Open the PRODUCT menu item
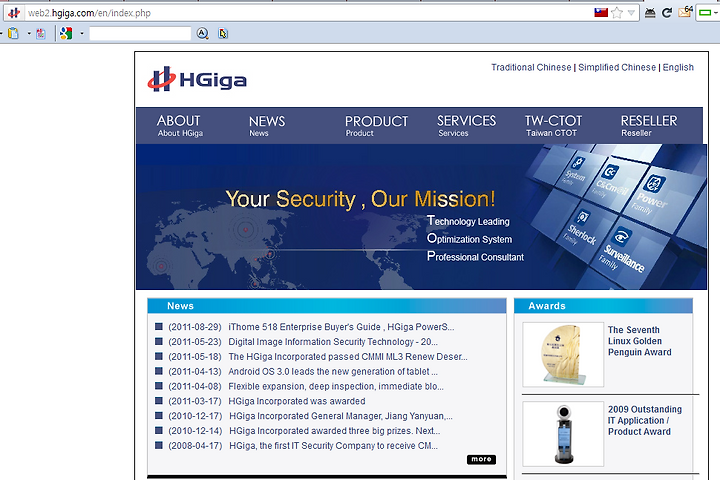This screenshot has width=720, height=480. [x=376, y=126]
